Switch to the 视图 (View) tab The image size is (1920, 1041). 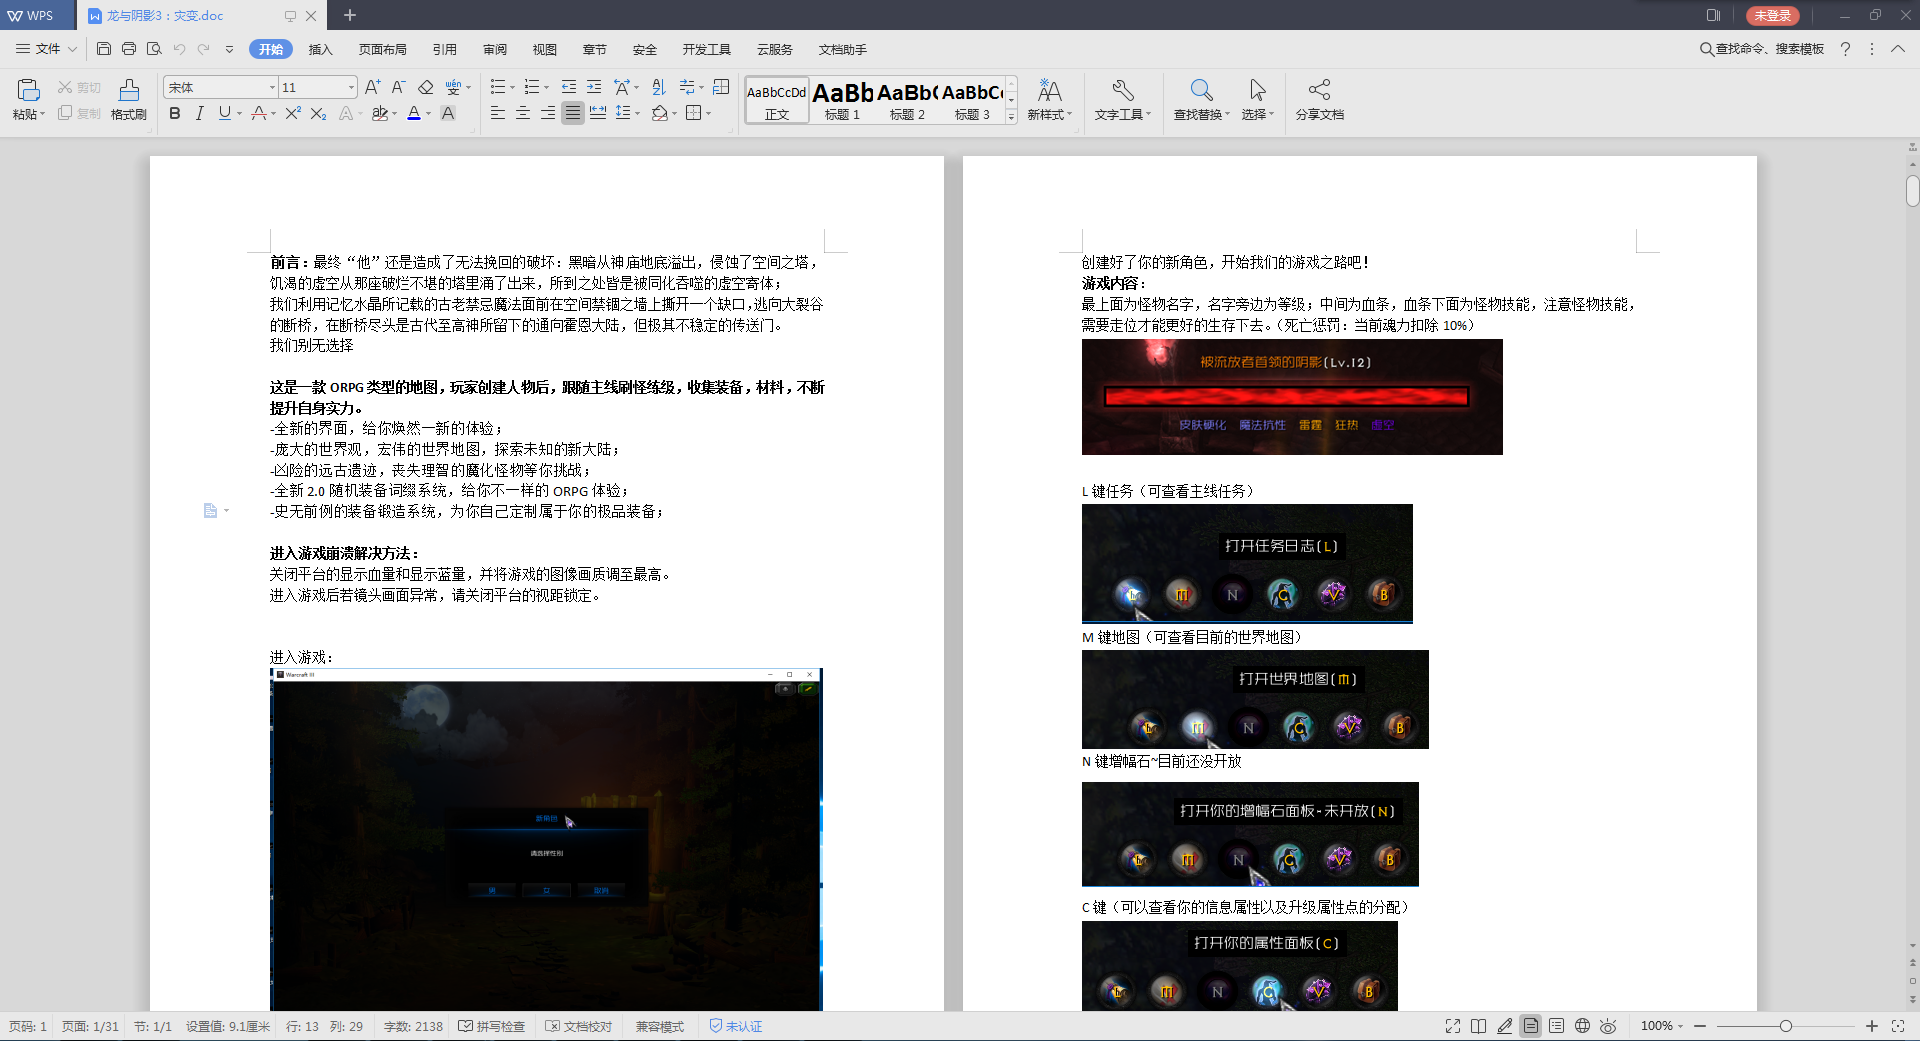544,49
